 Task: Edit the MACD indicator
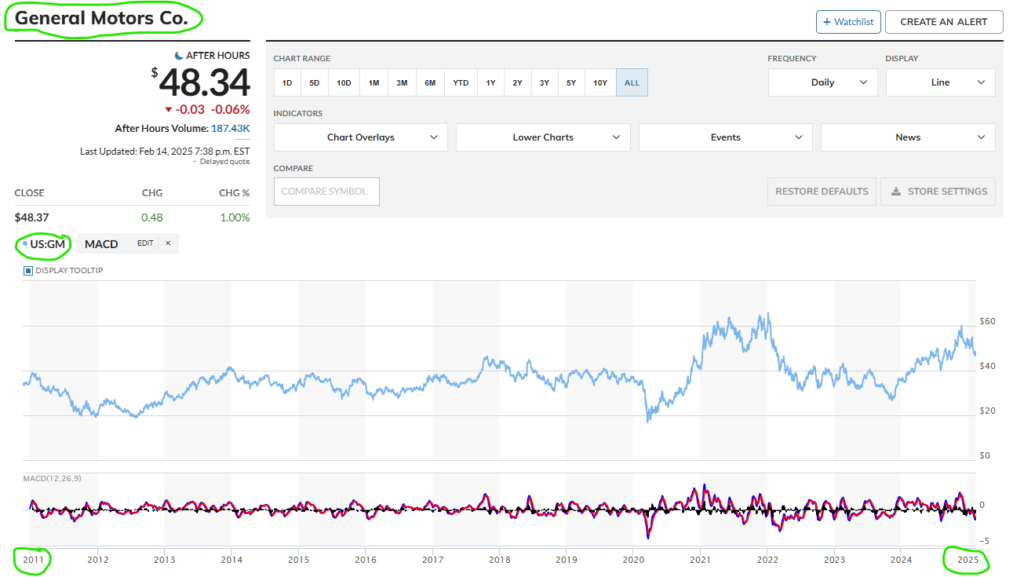(145, 243)
